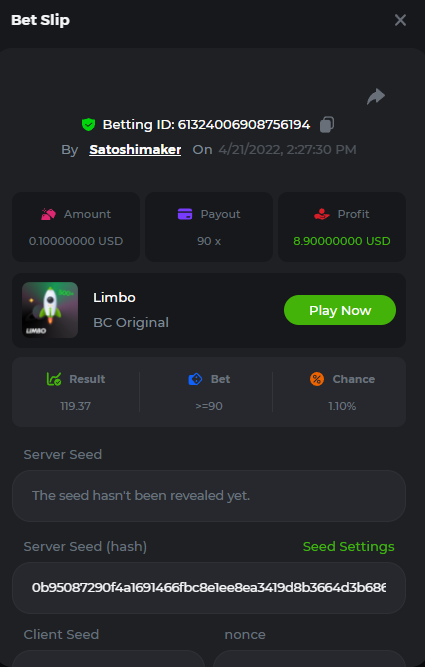Click the pink Amount money bag icon

click(x=48, y=214)
